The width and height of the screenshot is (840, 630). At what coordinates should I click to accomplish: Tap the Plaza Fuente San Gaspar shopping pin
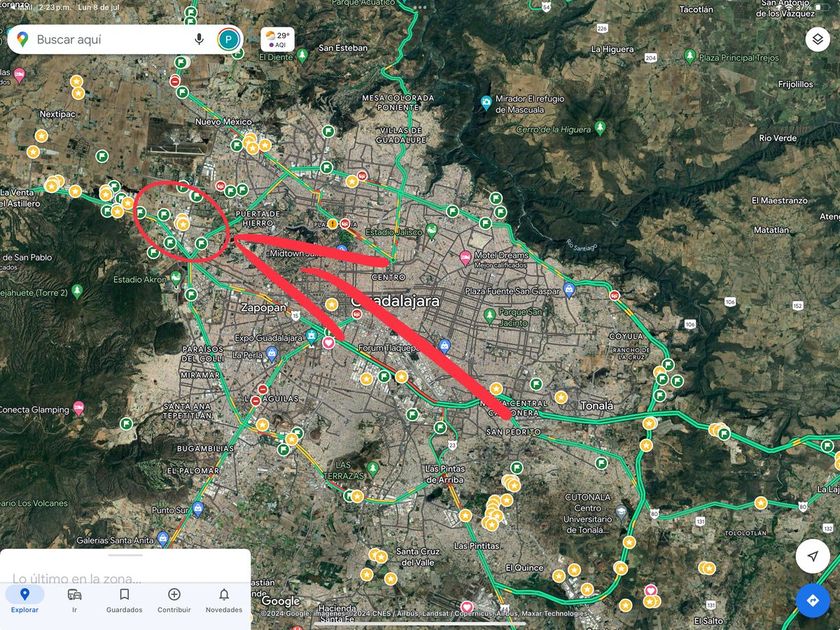tap(569, 290)
